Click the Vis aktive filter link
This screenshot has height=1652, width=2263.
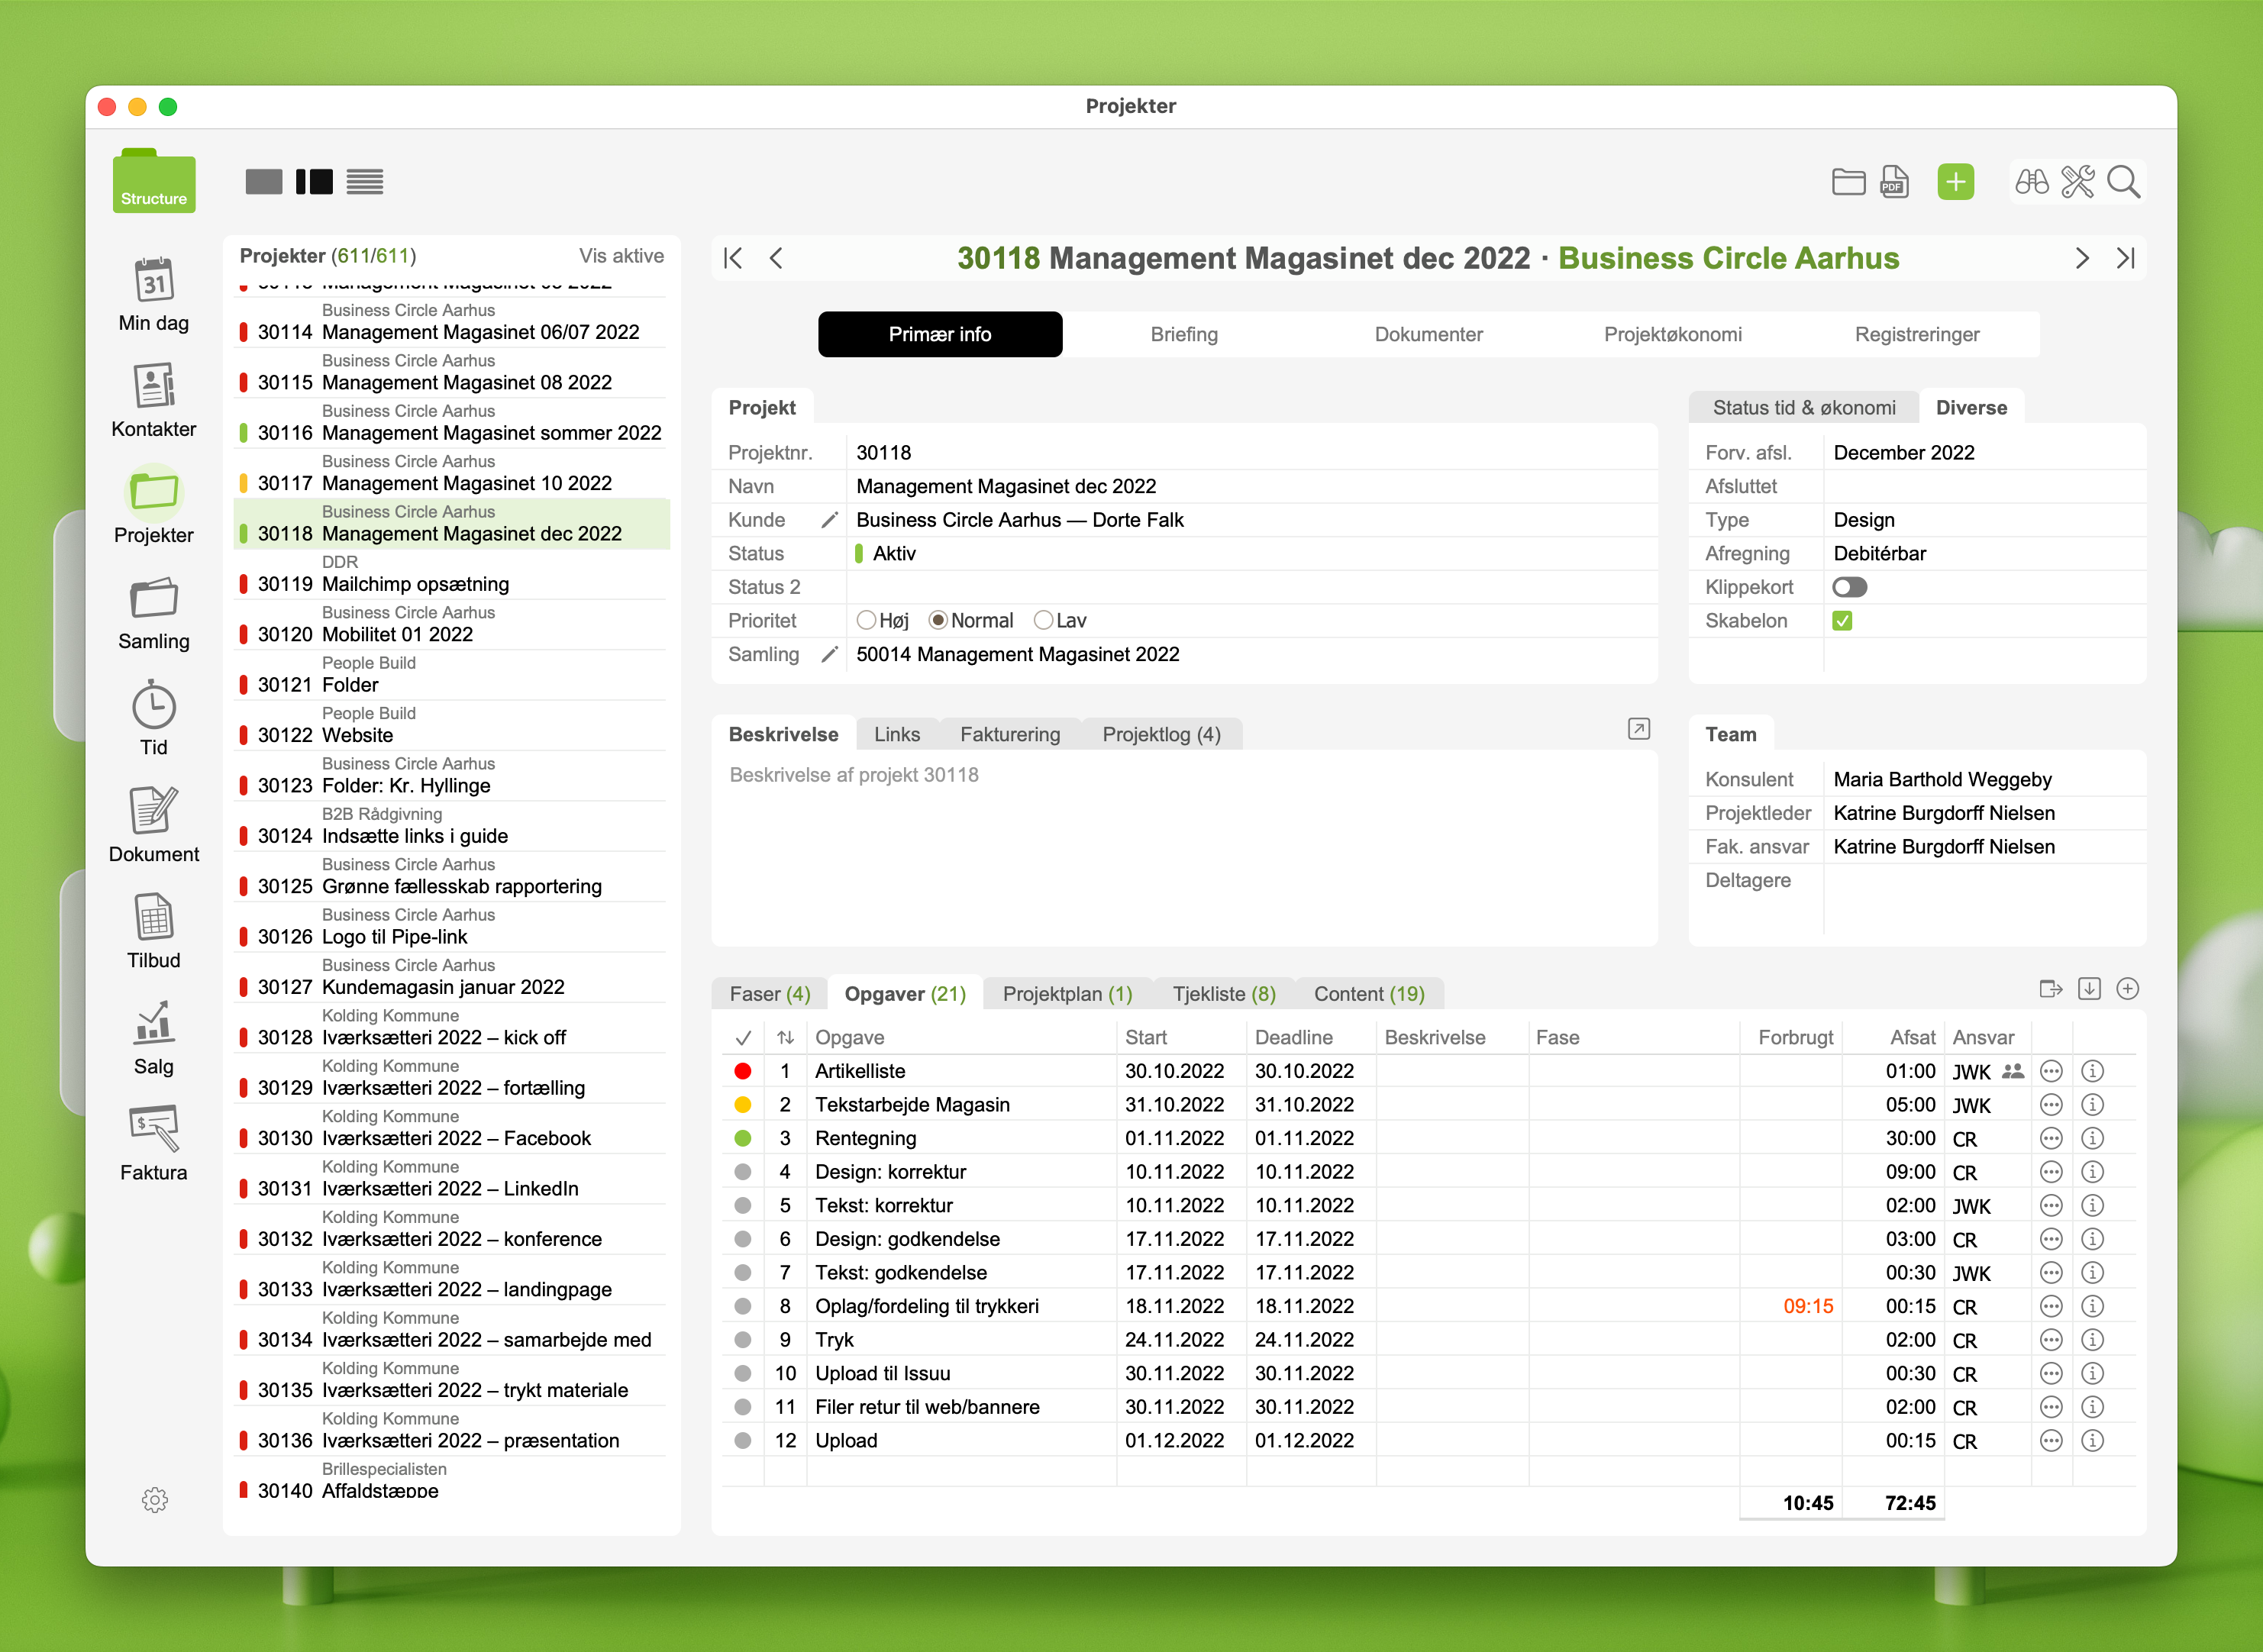(621, 256)
